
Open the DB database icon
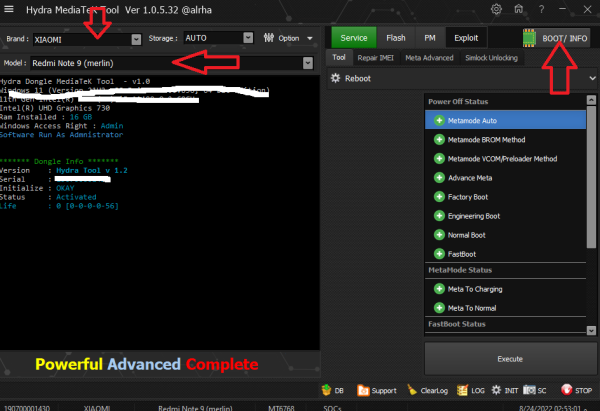(326, 390)
